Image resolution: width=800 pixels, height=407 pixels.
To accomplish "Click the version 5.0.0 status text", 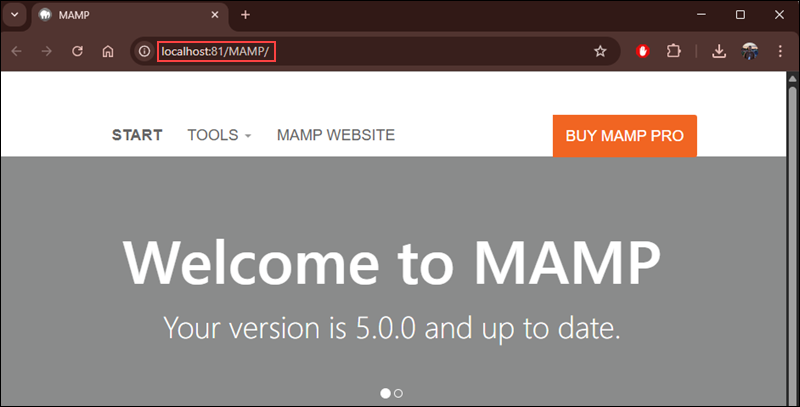I will coord(391,328).
